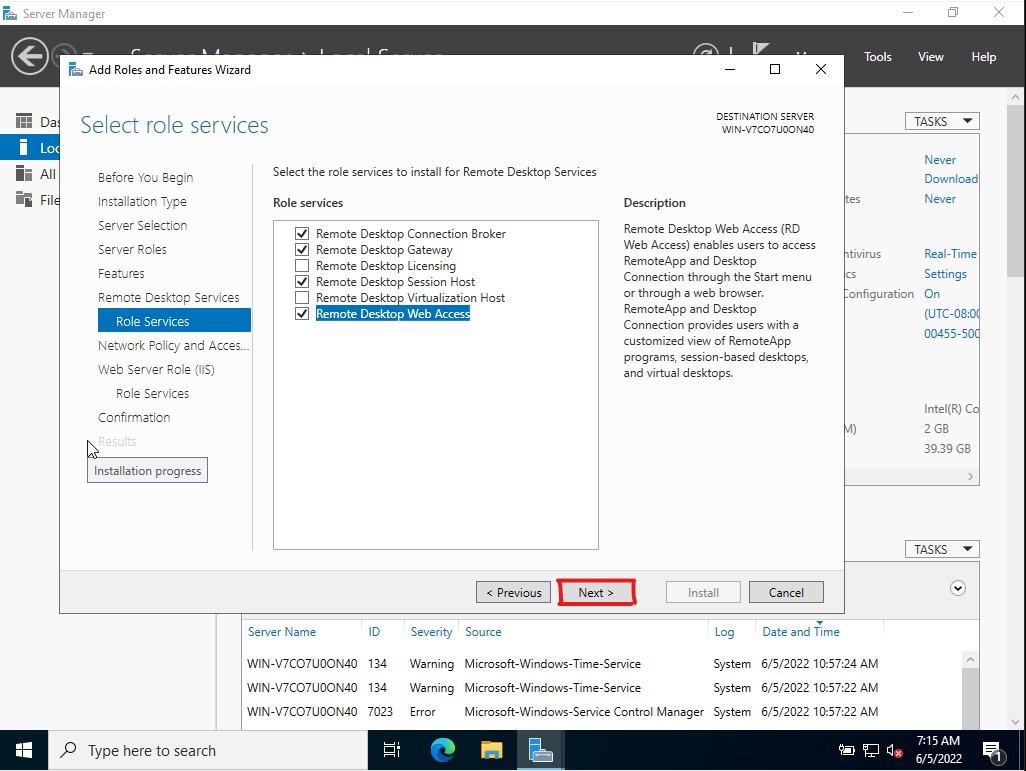1026x771 pixels.
Task: Sort events by ID column
Action: point(374,632)
